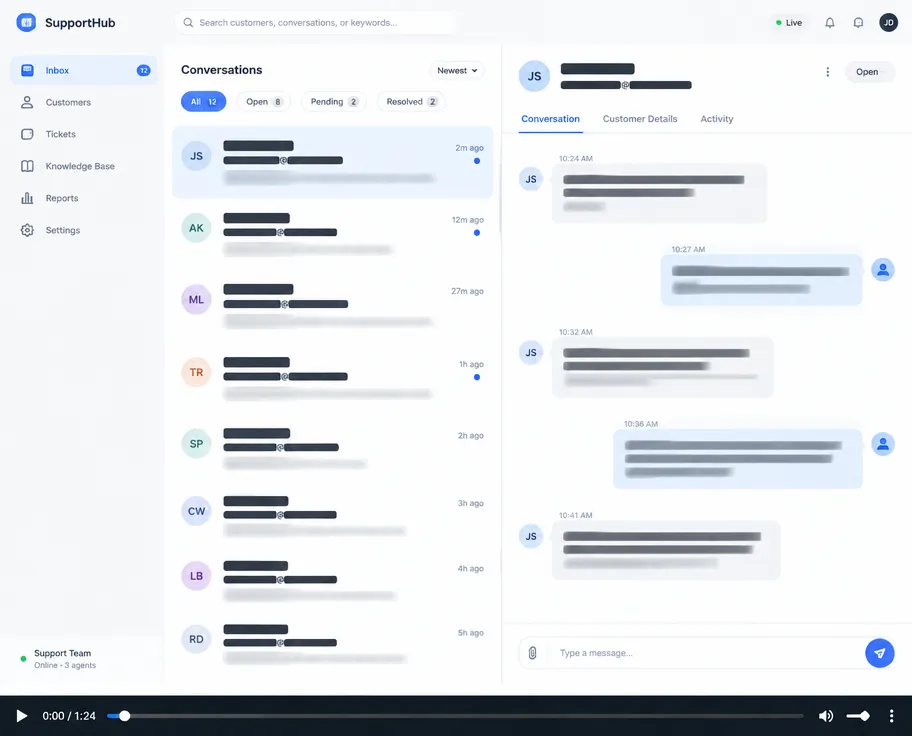This screenshot has height=736, width=912.
Task: Go to Customers in the sidebar
Action: (84, 102)
